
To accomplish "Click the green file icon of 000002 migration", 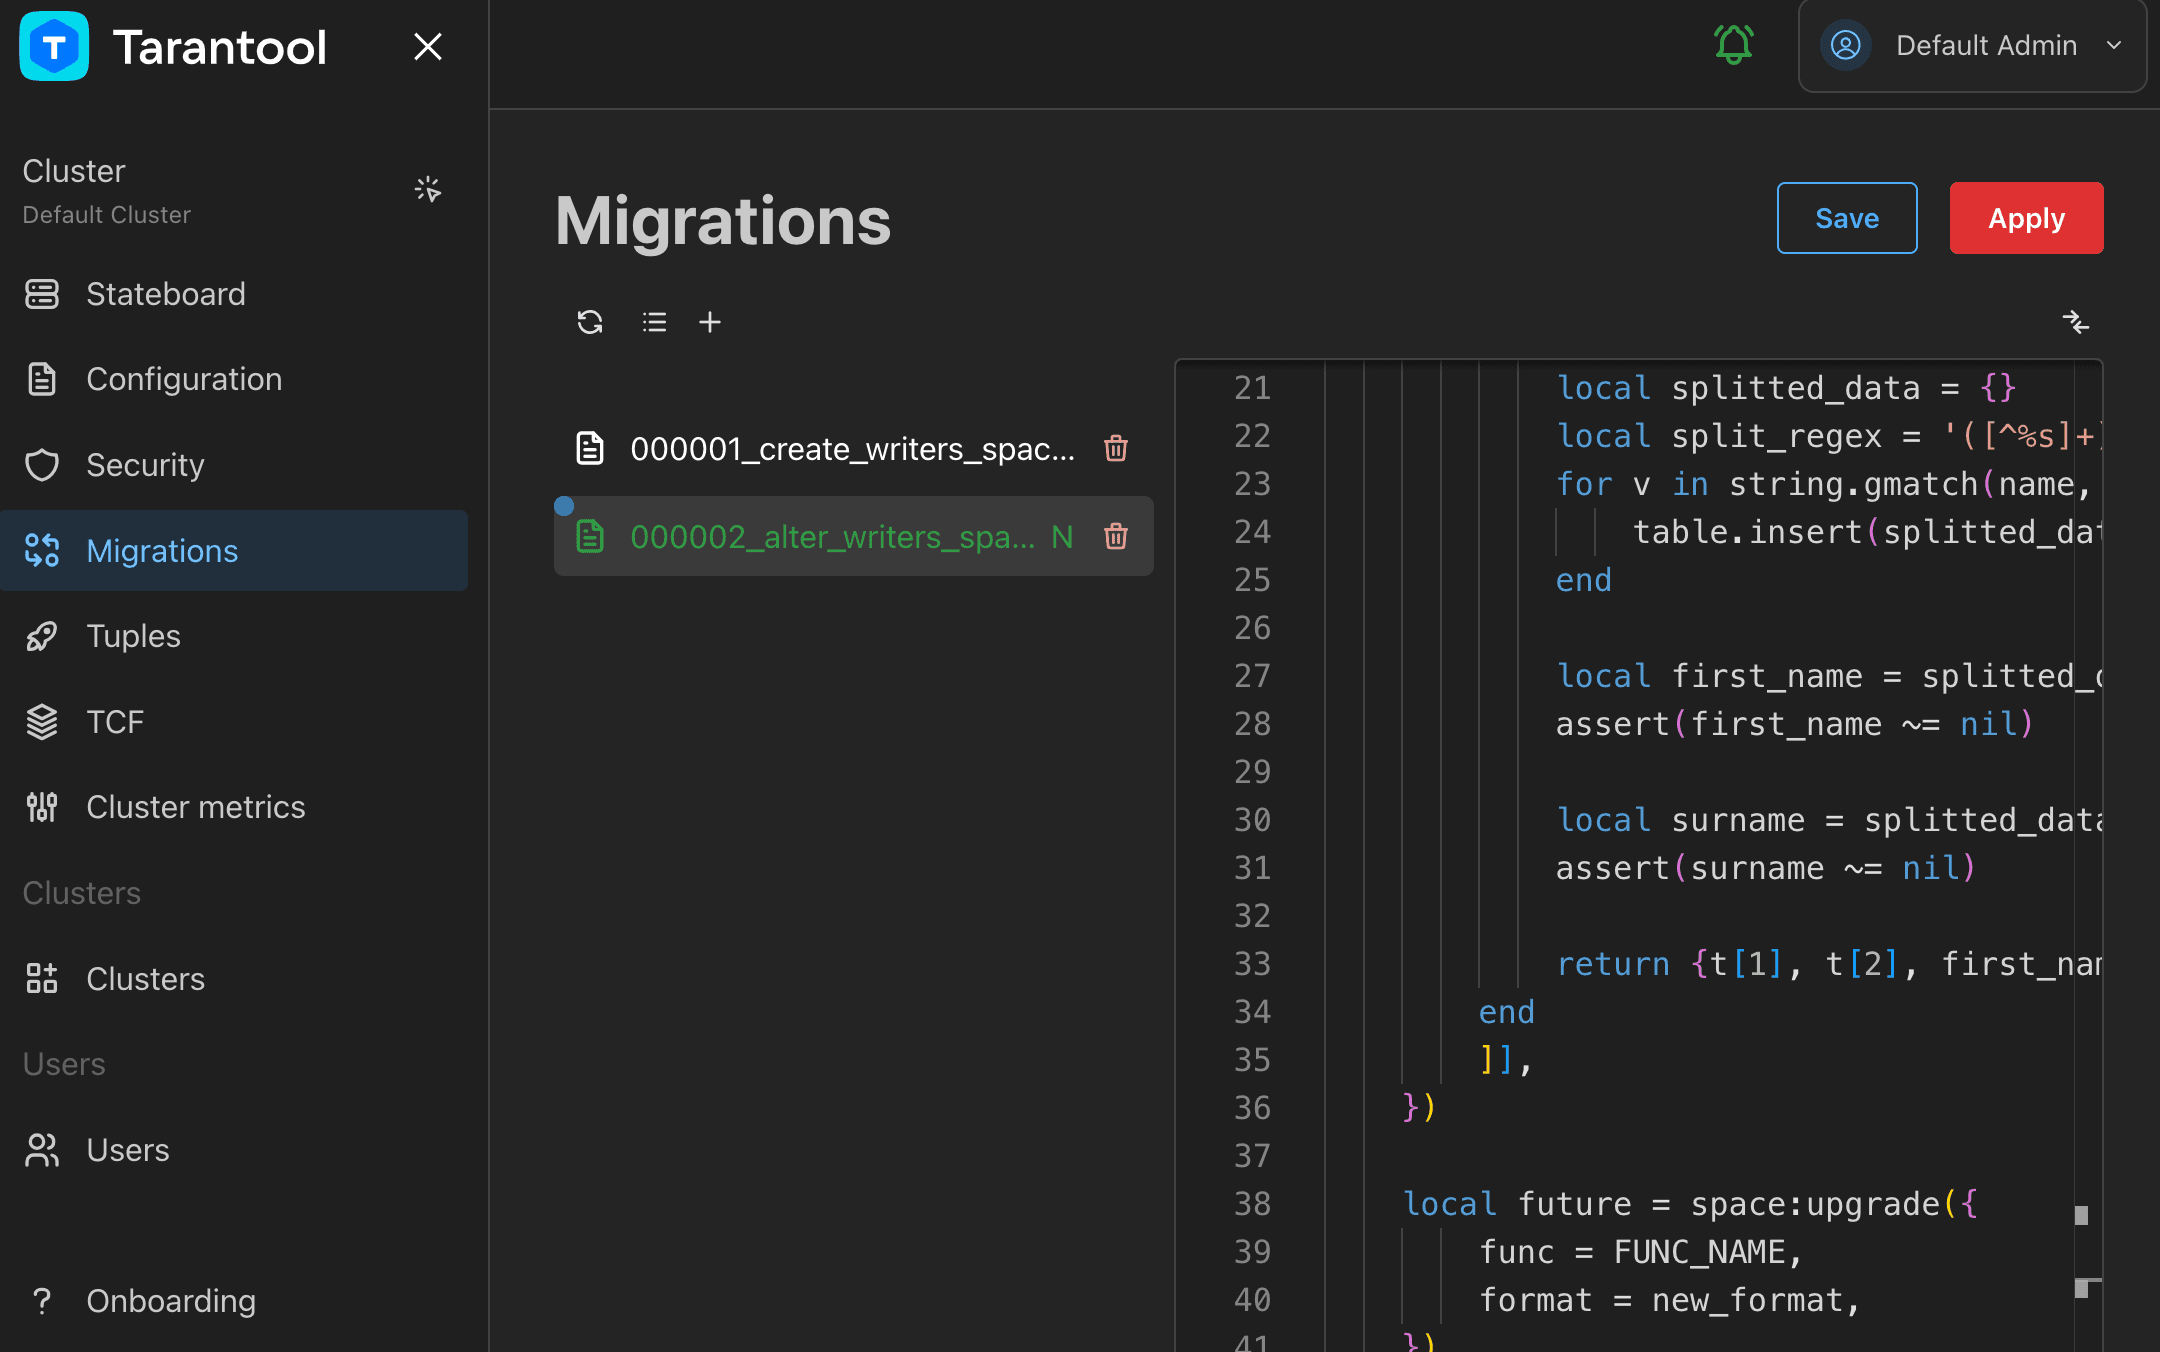I will coord(590,537).
